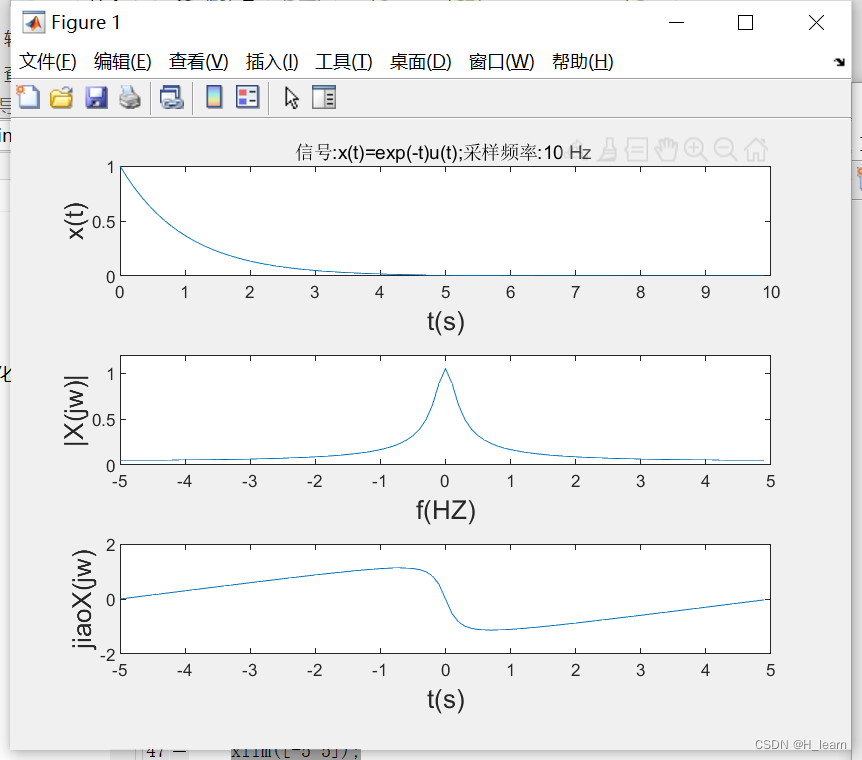The image size is (862, 760).
Task: Open the 插入(I) menu
Action: click(272, 62)
